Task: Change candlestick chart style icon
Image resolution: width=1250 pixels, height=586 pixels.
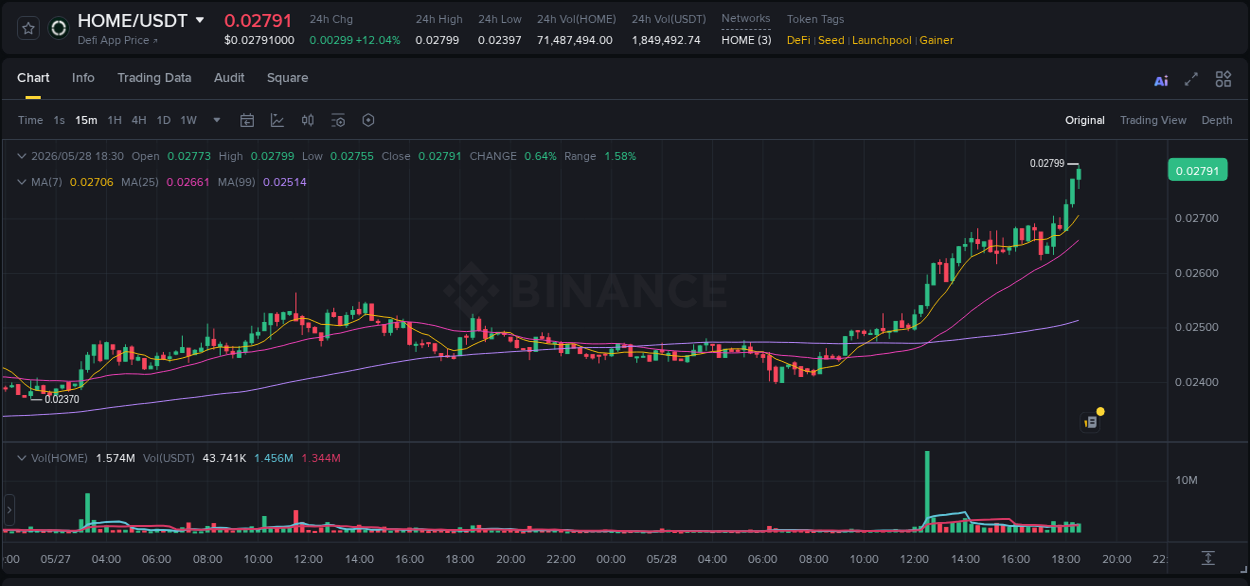Action: tap(308, 120)
